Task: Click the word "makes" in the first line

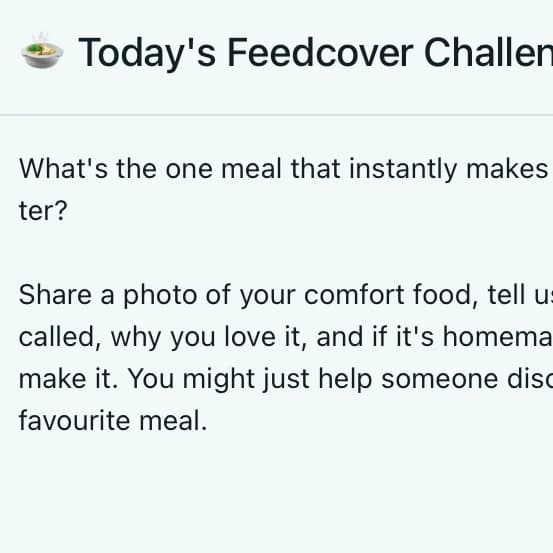Action: click(507, 169)
